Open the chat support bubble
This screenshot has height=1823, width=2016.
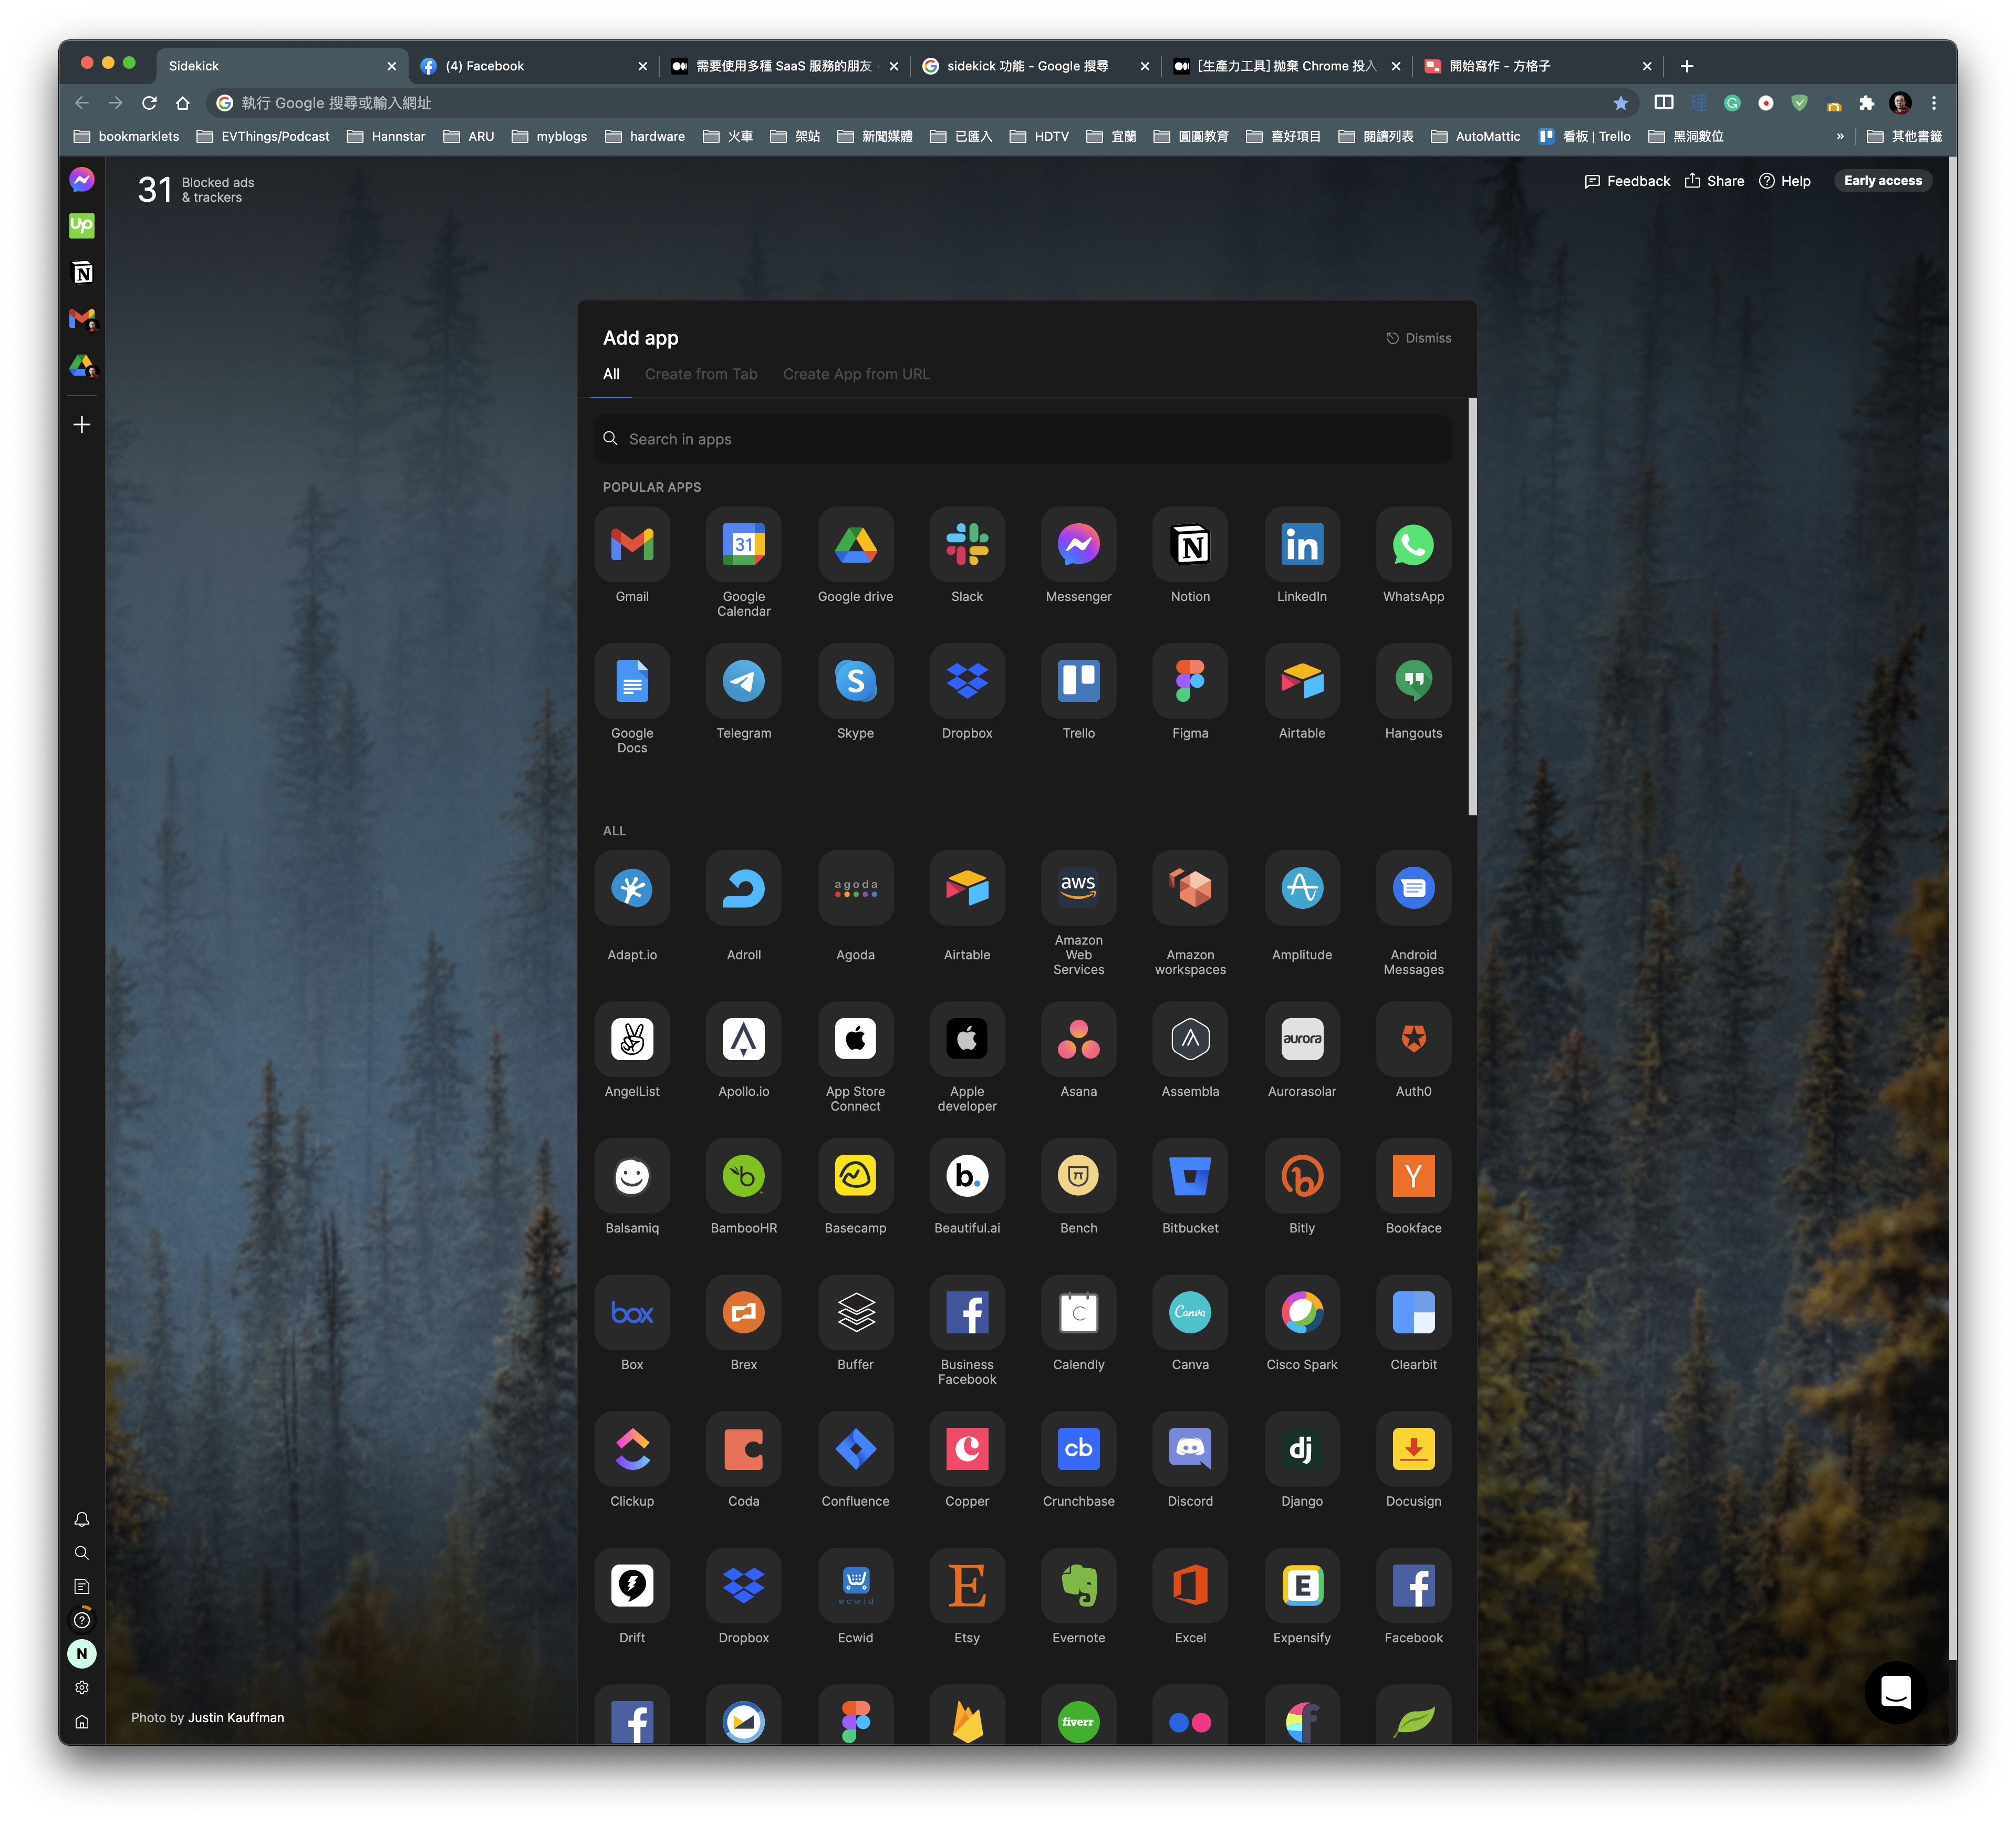1895,1692
